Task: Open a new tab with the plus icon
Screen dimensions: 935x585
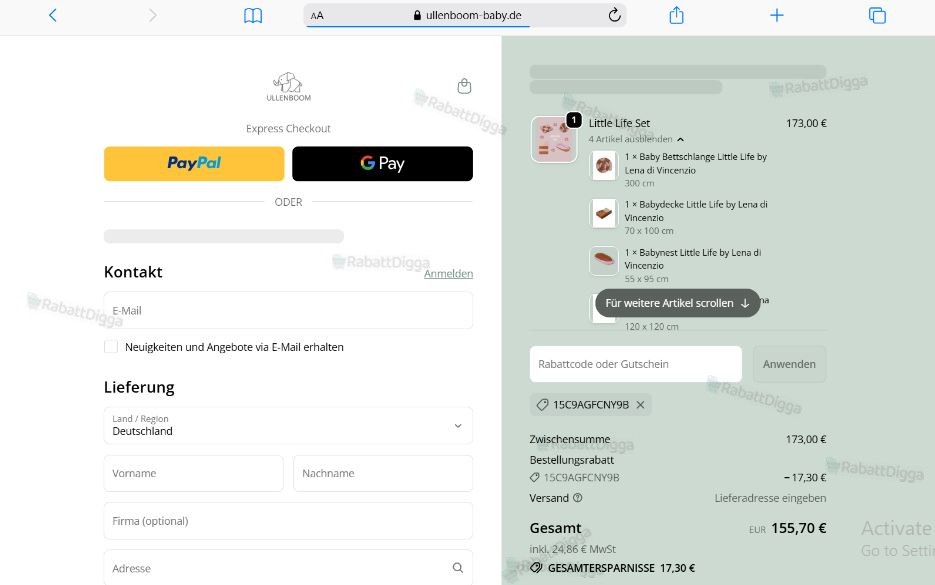Action: (776, 15)
